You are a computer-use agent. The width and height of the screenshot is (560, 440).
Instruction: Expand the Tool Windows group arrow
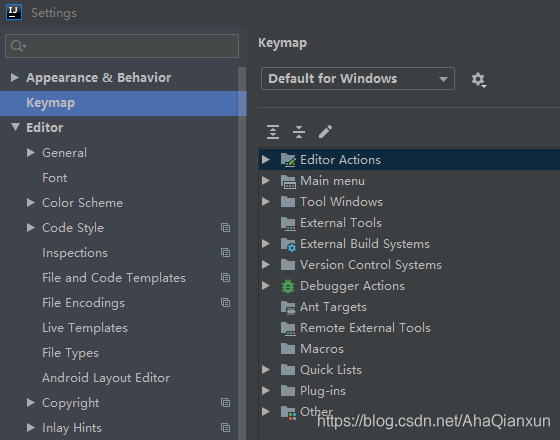pyautogui.click(x=266, y=202)
